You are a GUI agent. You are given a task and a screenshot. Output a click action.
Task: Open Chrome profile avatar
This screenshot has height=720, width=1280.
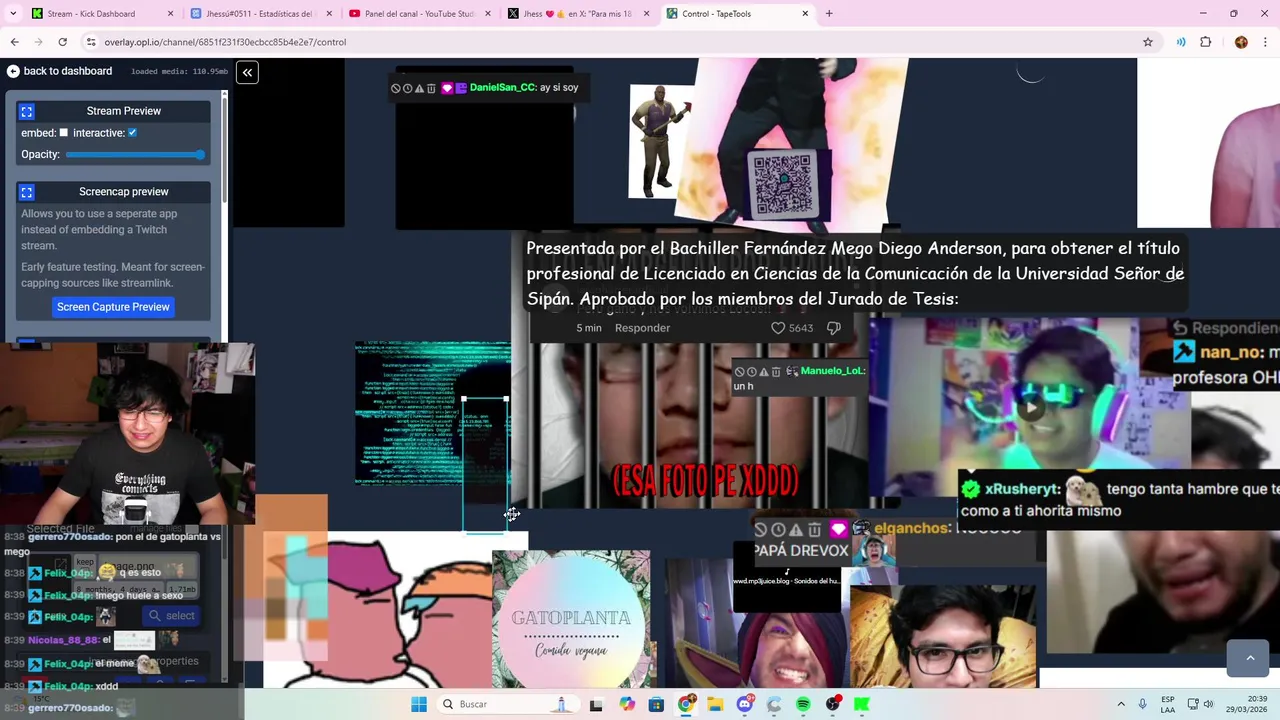(x=1241, y=42)
